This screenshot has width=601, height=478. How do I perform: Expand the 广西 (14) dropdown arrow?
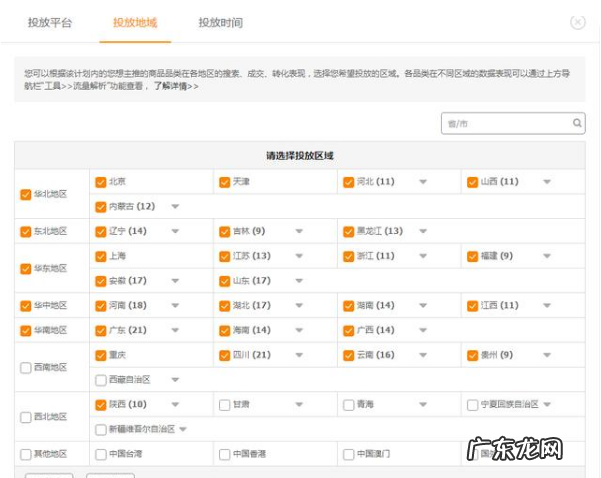point(423,330)
